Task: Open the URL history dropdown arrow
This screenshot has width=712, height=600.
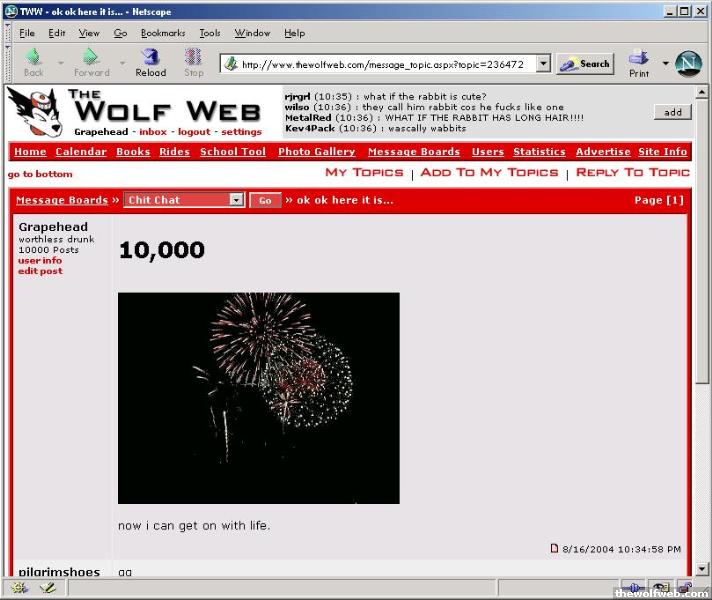Action: click(x=543, y=63)
